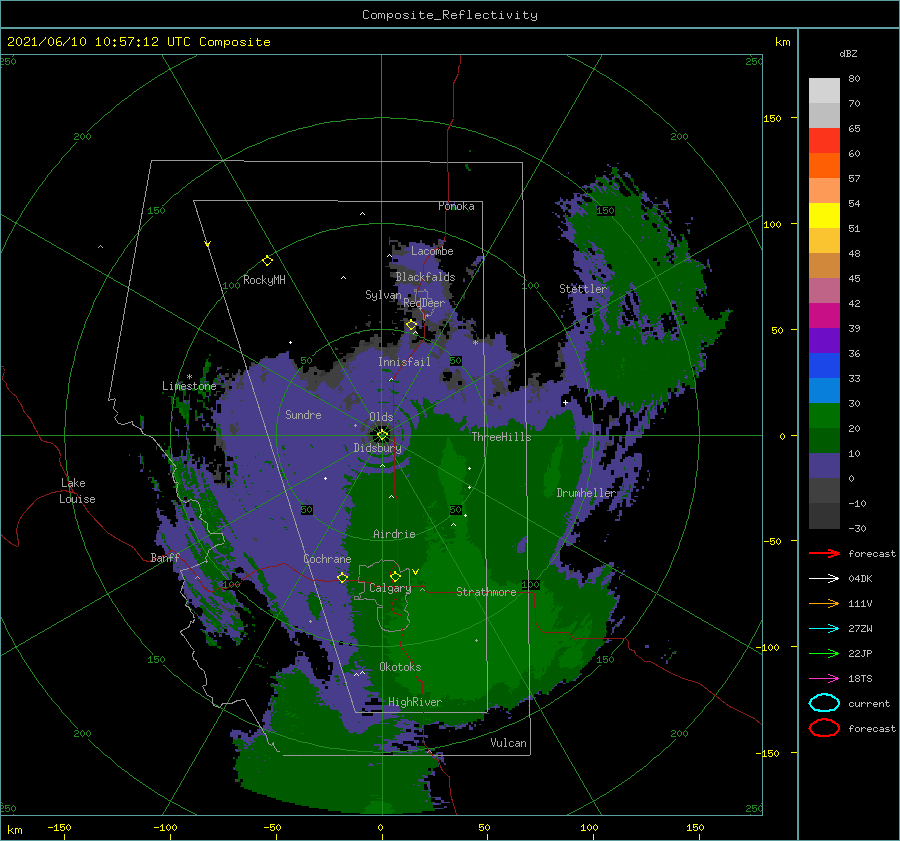
Task: Click the Lake Louise label
Action: click(77, 491)
